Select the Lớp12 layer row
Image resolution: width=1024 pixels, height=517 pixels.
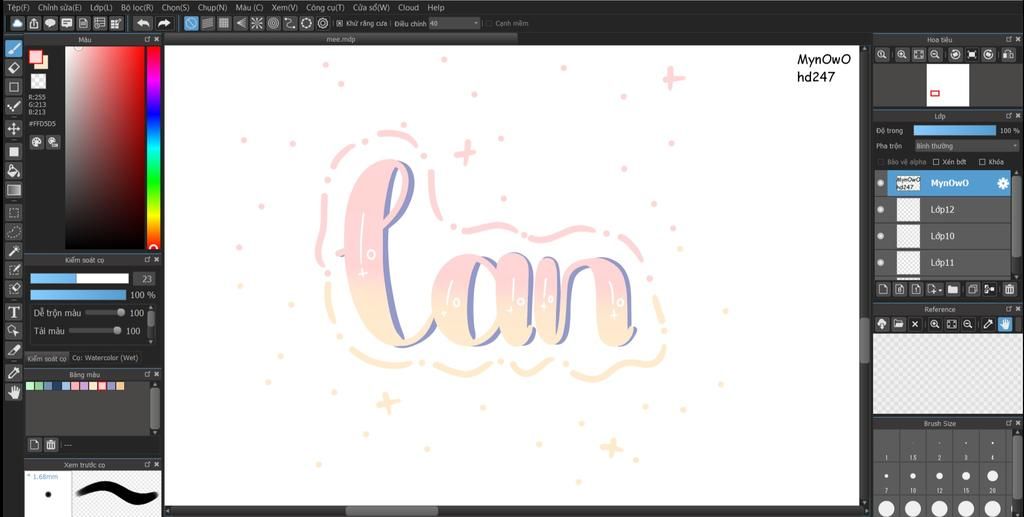click(943, 210)
